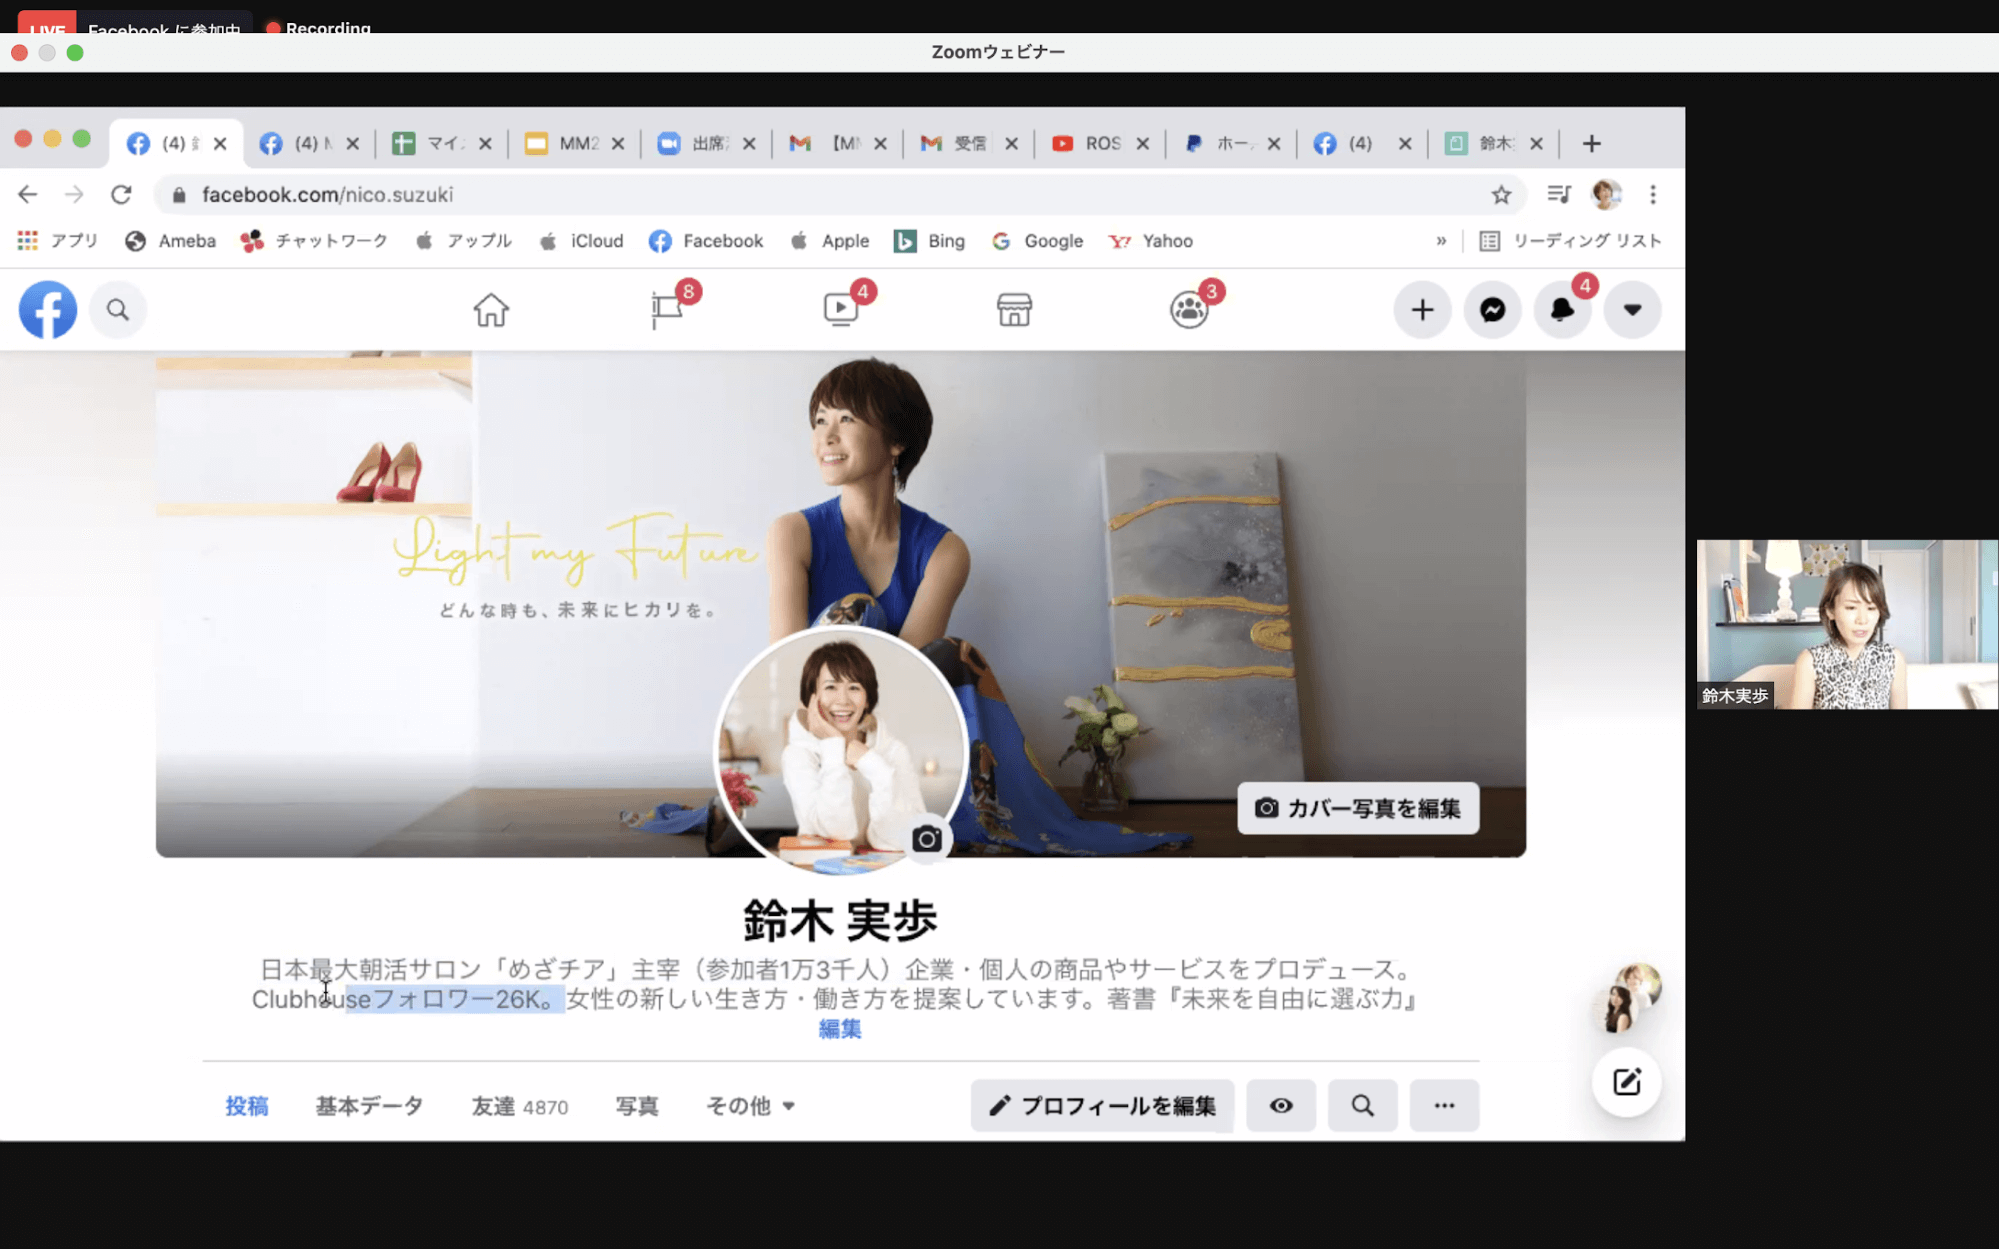1999x1250 pixels.
Task: Open iCloud bookmark
Action: point(581,241)
